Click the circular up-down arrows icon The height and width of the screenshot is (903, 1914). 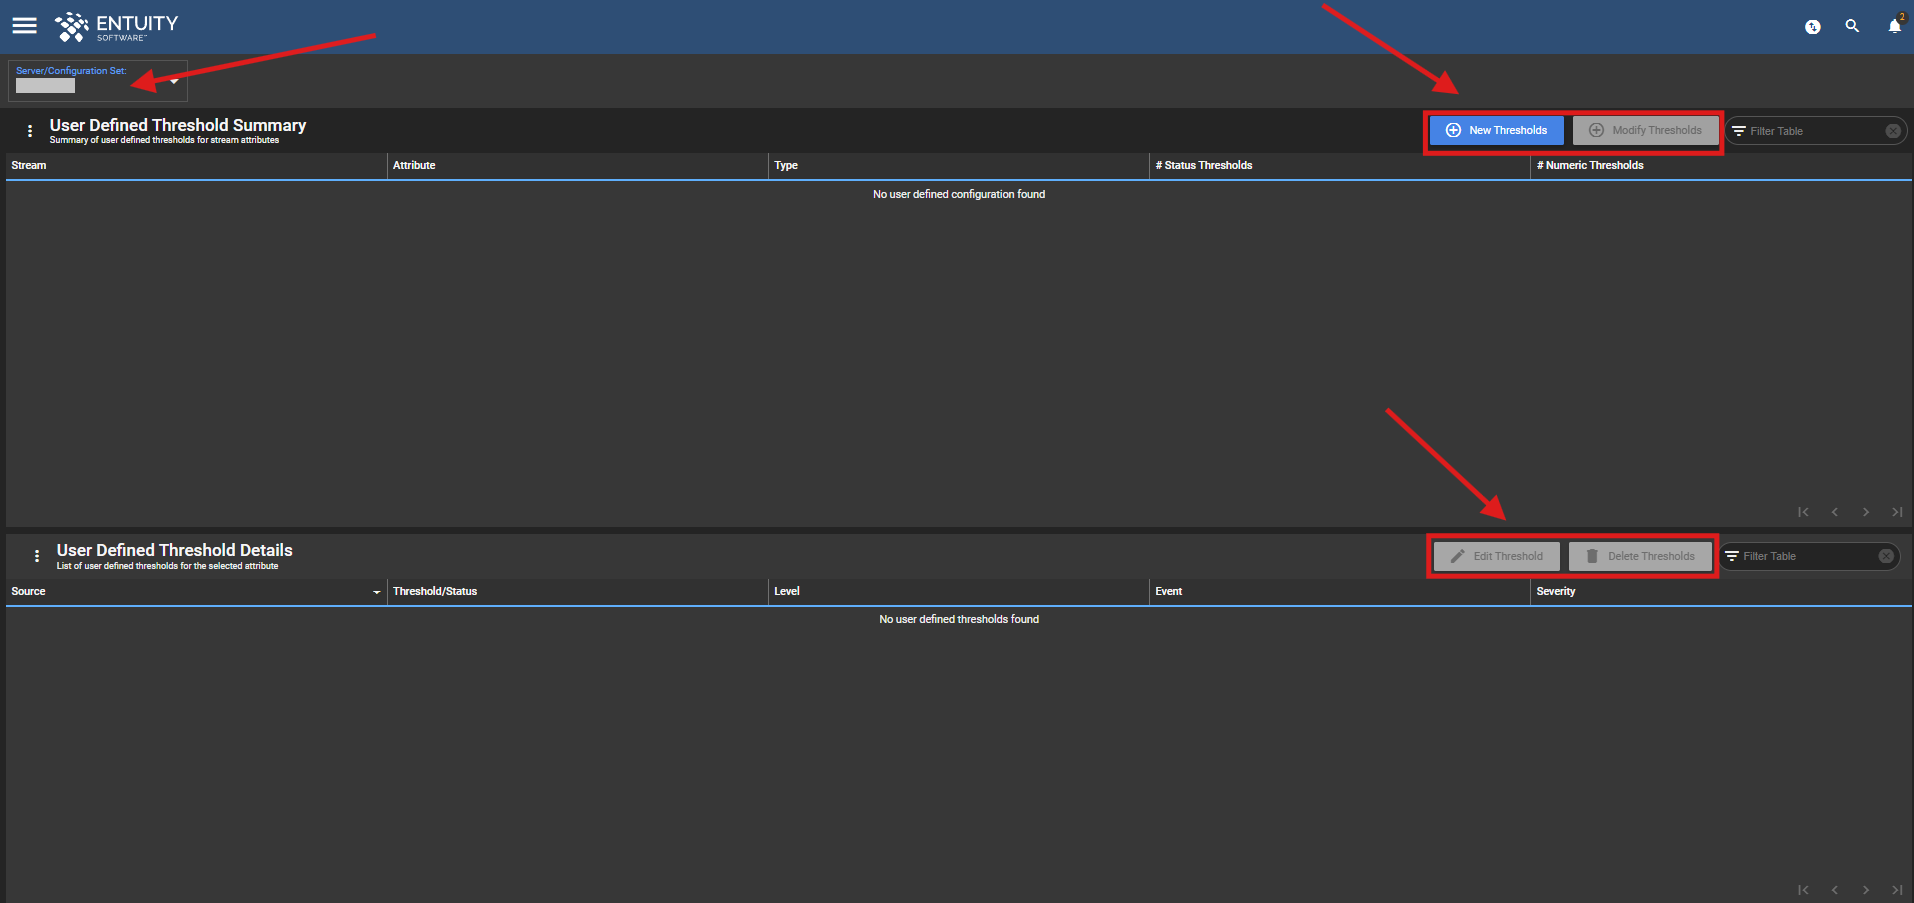[x=1812, y=27]
